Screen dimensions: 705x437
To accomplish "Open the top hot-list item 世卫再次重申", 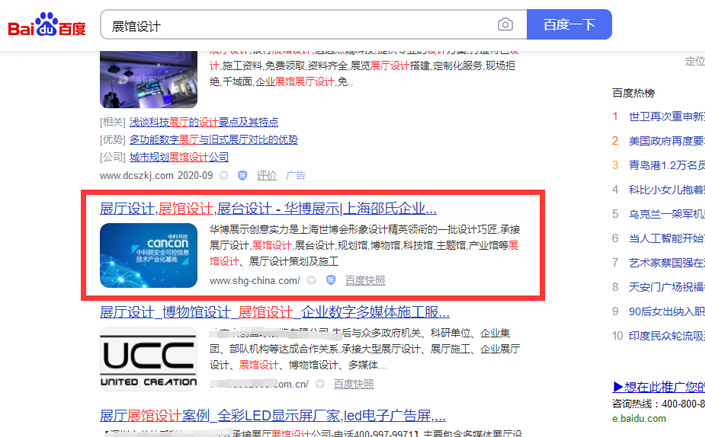I will [666, 117].
